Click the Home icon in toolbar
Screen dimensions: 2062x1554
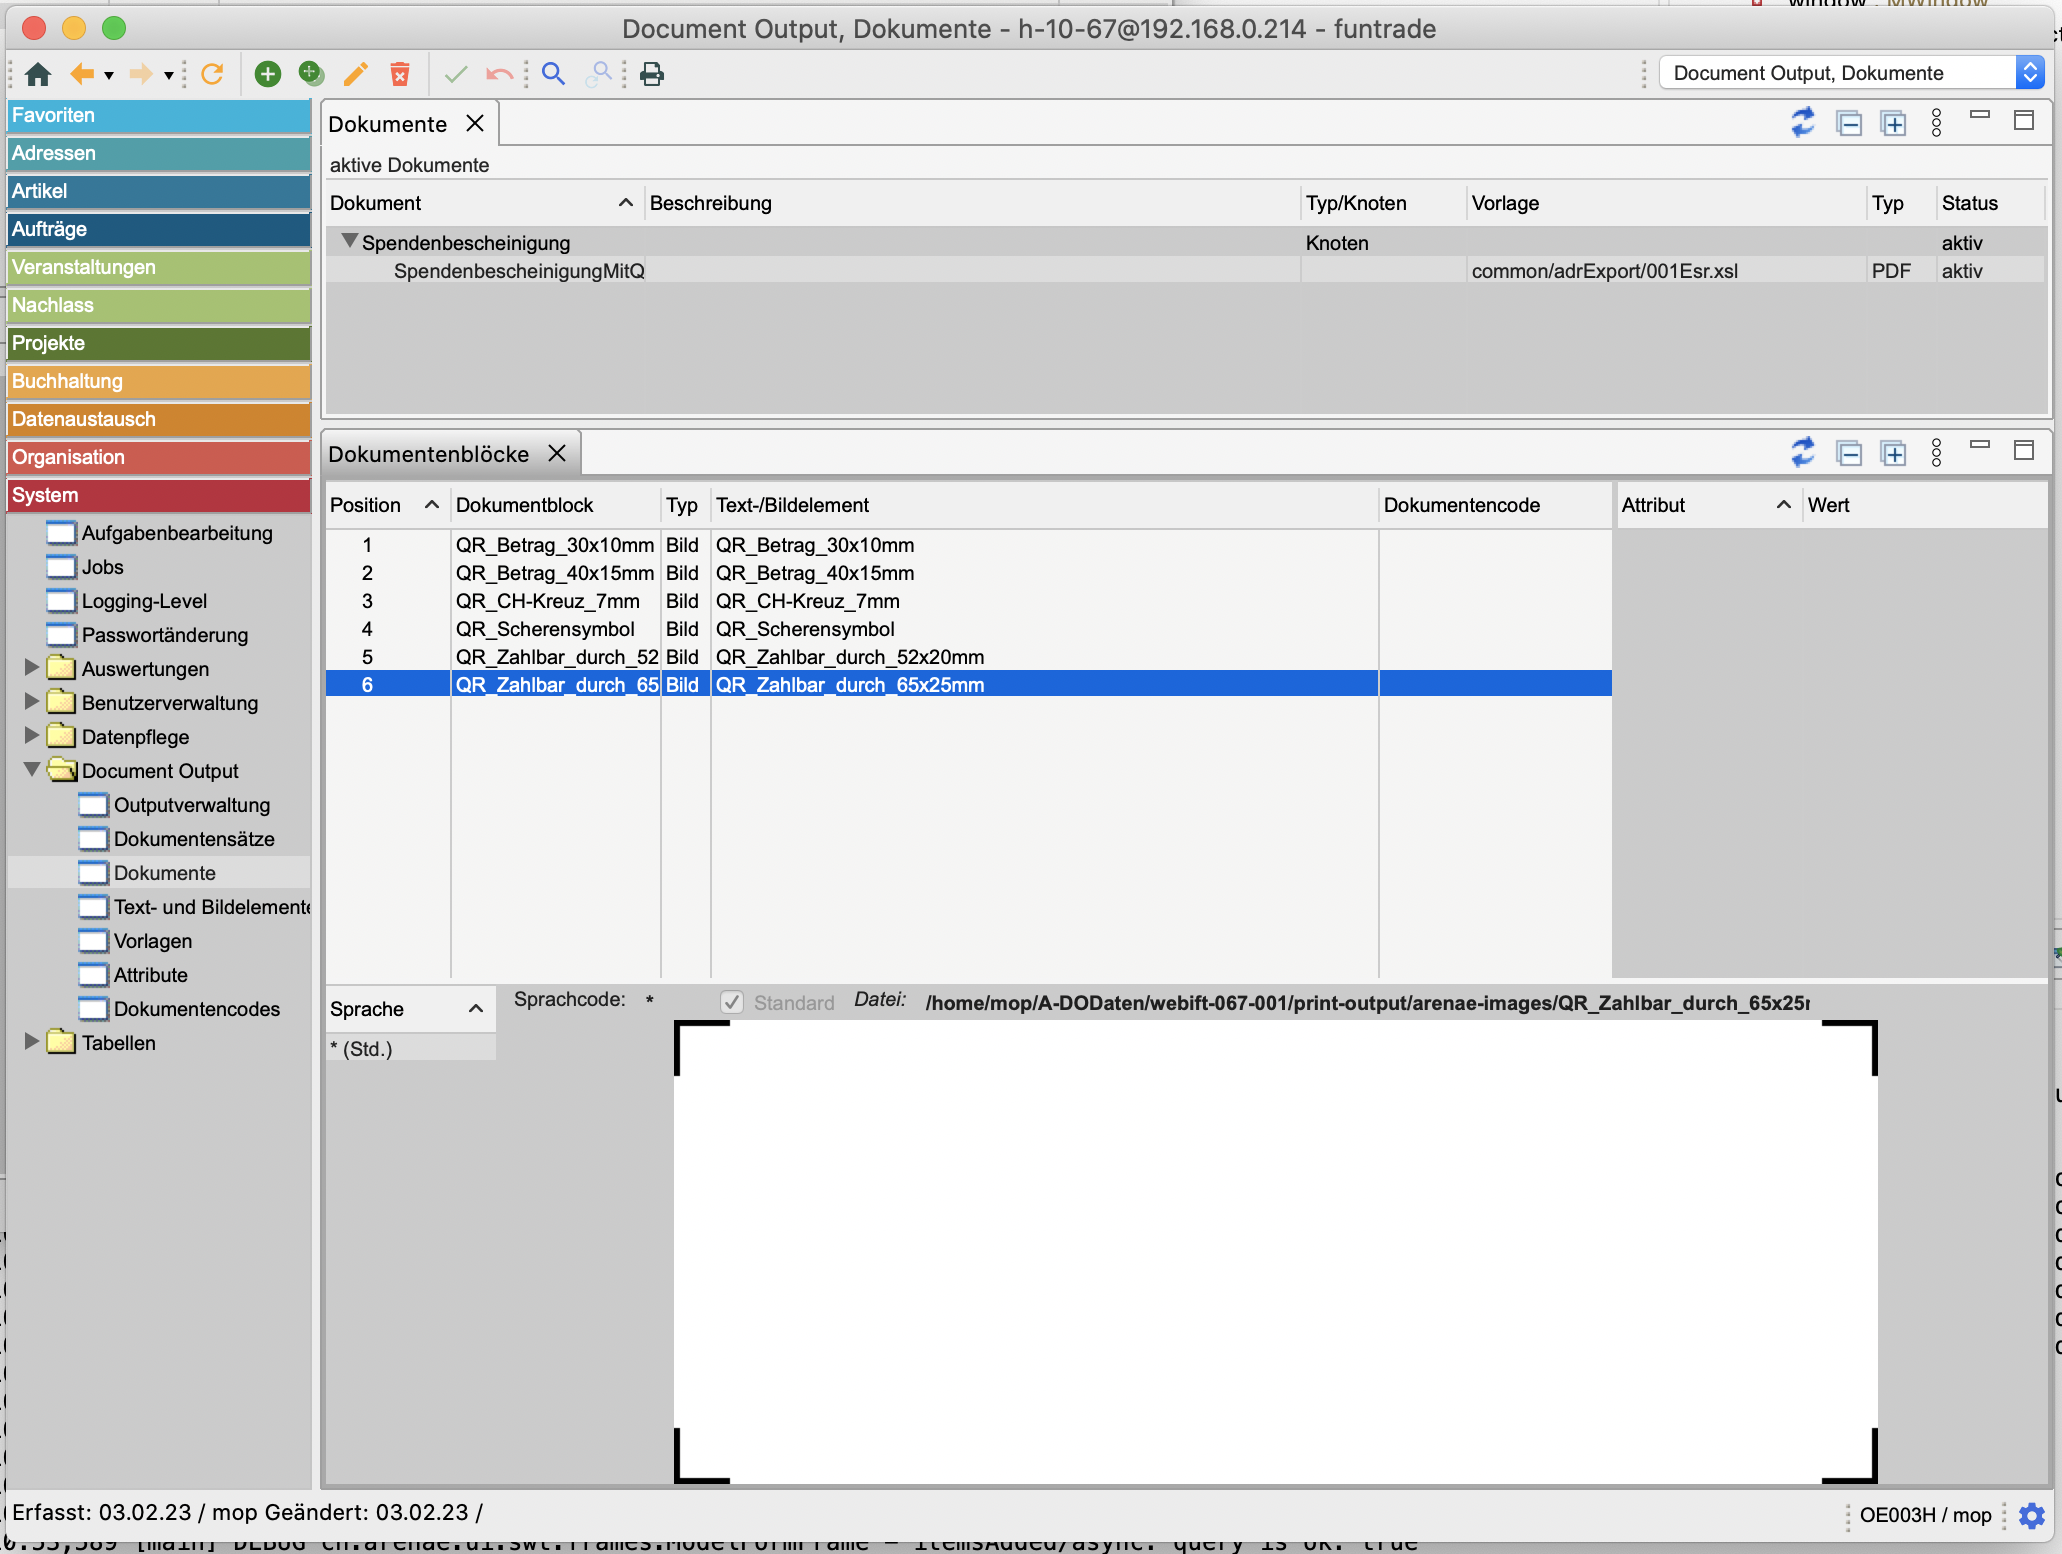pos(38,74)
